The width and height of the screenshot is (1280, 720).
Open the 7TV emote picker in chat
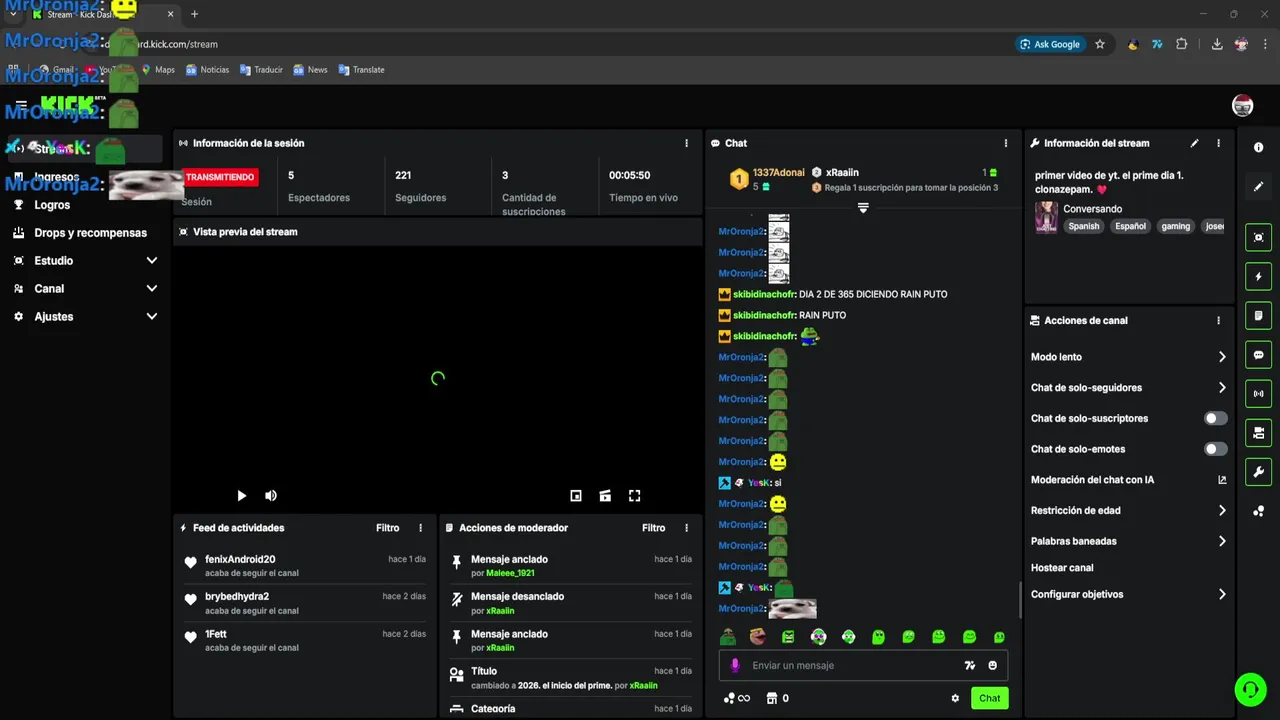click(x=969, y=666)
